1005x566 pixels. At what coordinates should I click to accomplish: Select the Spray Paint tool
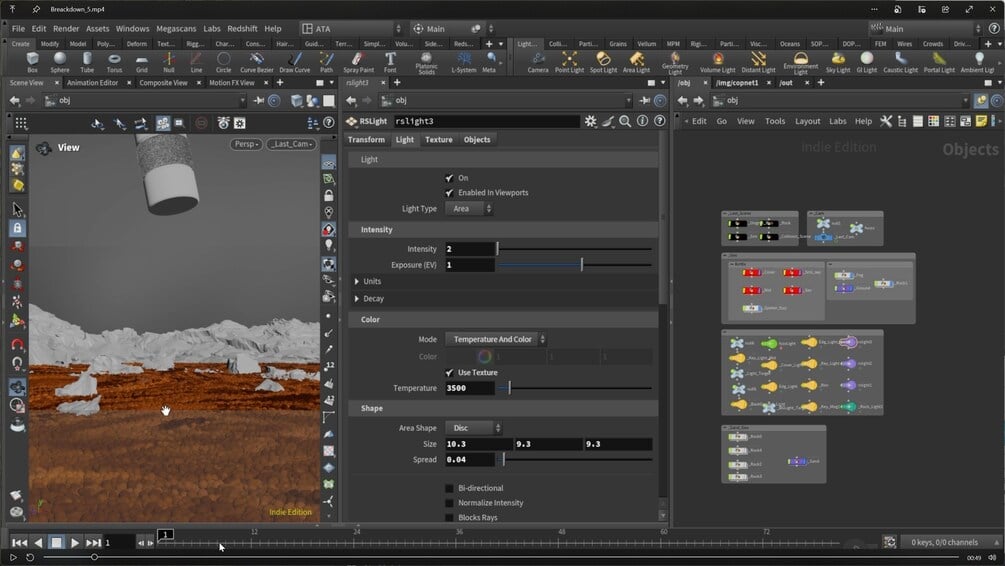click(x=358, y=62)
